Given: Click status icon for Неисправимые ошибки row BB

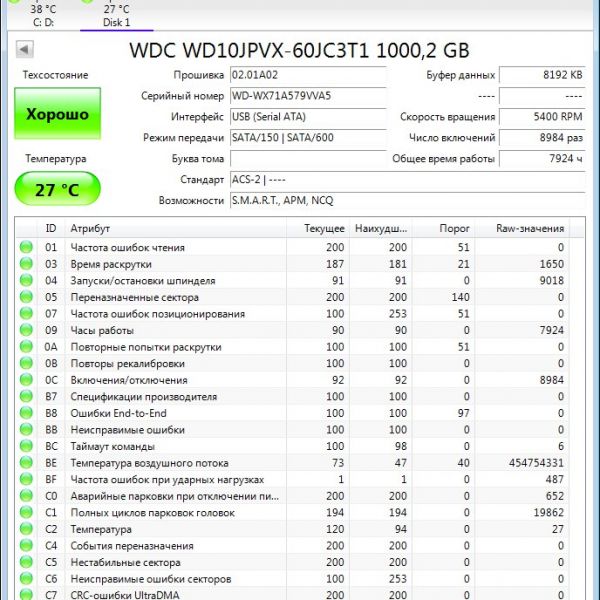Looking at the screenshot, I should pyautogui.click(x=26, y=430).
